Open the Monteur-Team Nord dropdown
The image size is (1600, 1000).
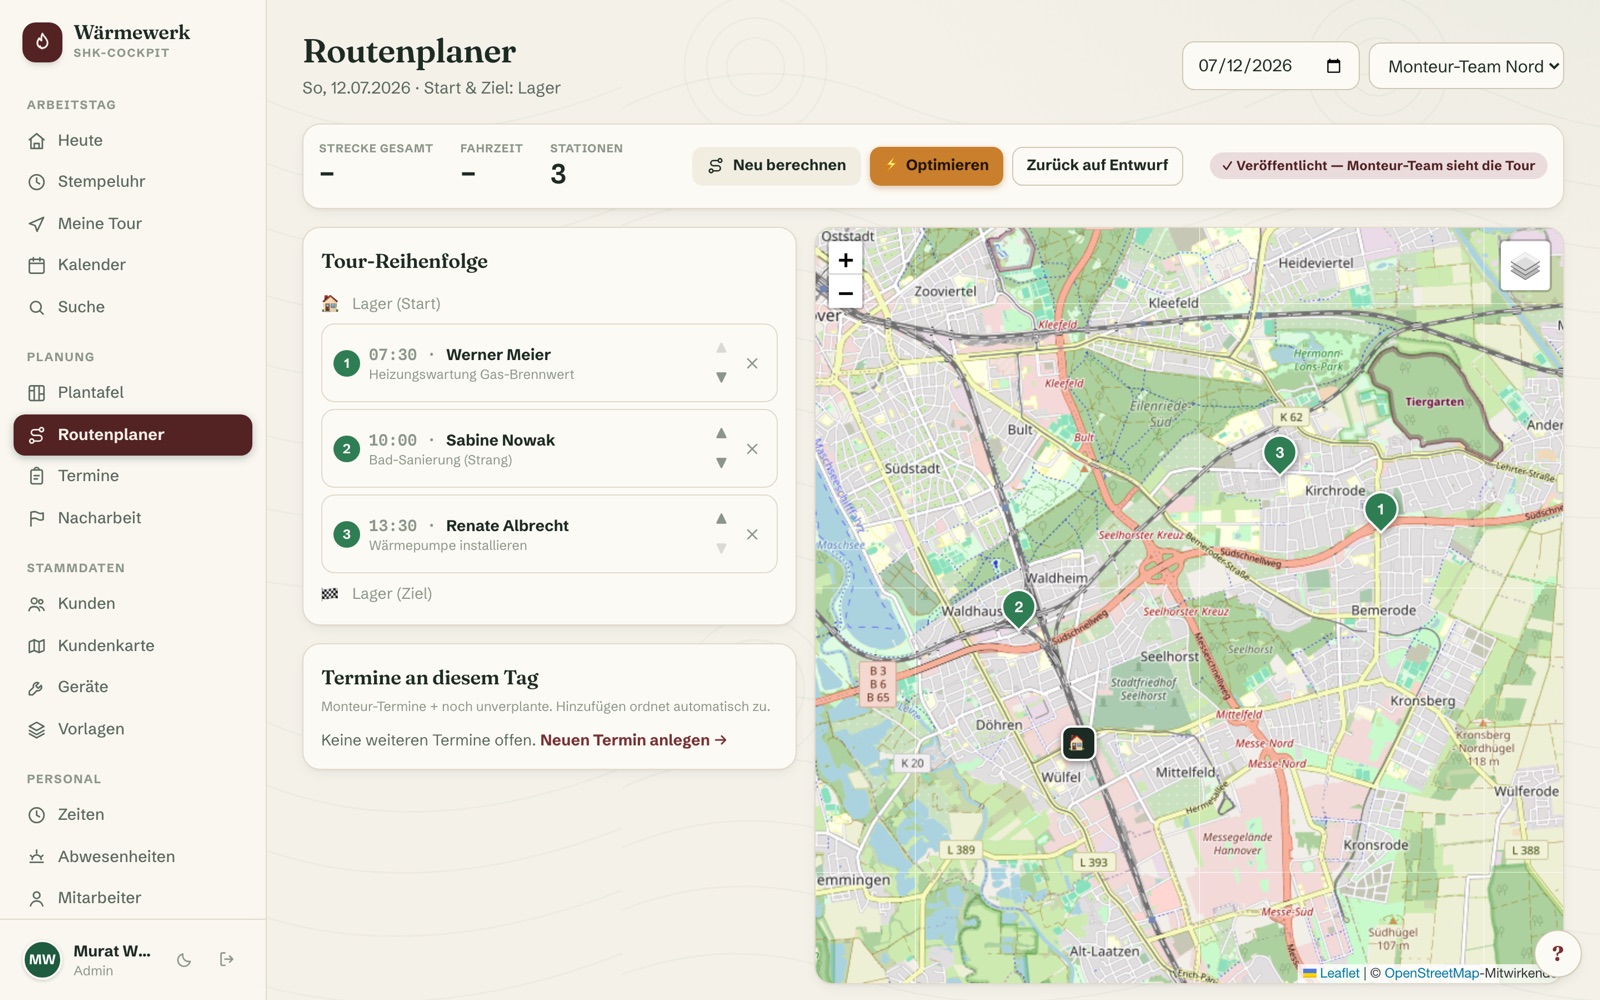[1466, 66]
